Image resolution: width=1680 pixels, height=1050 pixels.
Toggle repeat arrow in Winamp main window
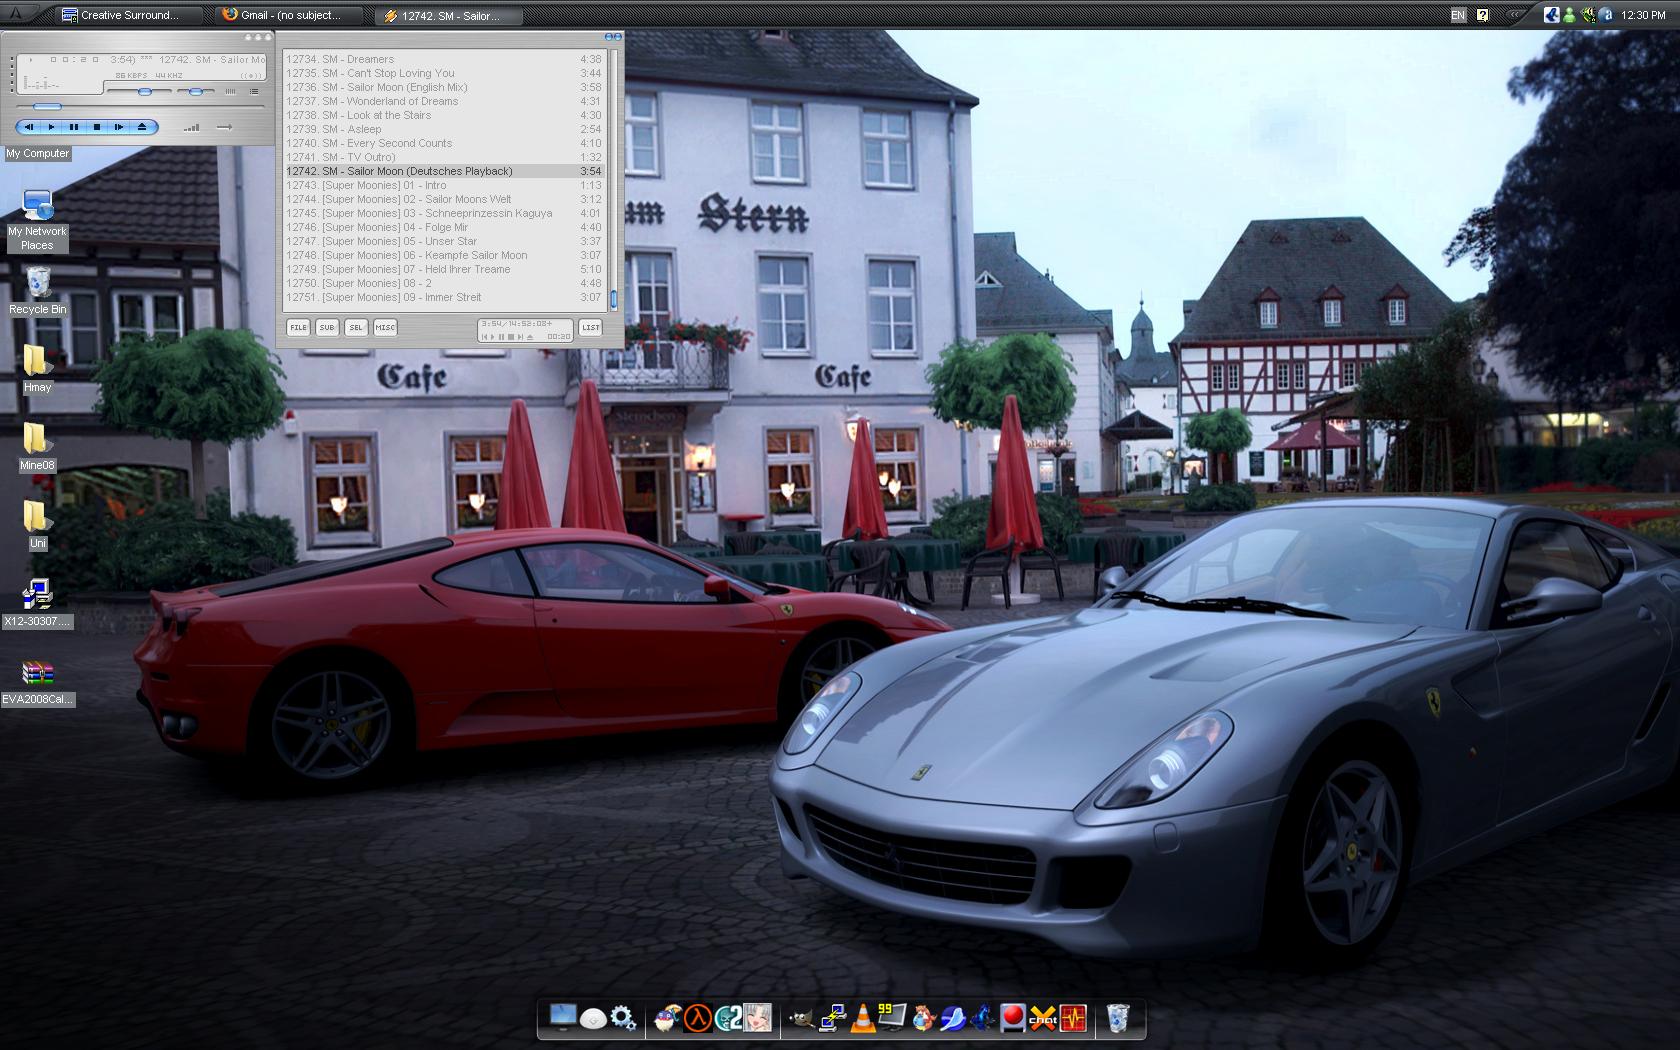tap(224, 127)
